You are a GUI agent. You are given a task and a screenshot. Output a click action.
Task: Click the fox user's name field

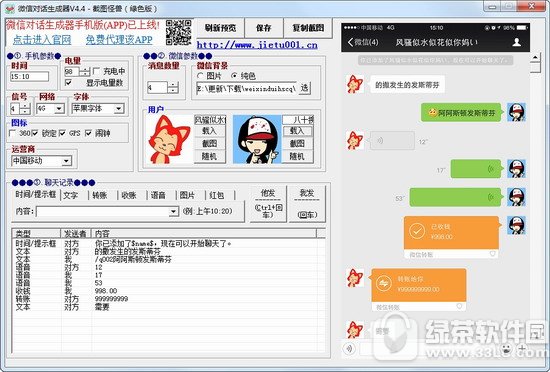pyautogui.click(x=210, y=120)
